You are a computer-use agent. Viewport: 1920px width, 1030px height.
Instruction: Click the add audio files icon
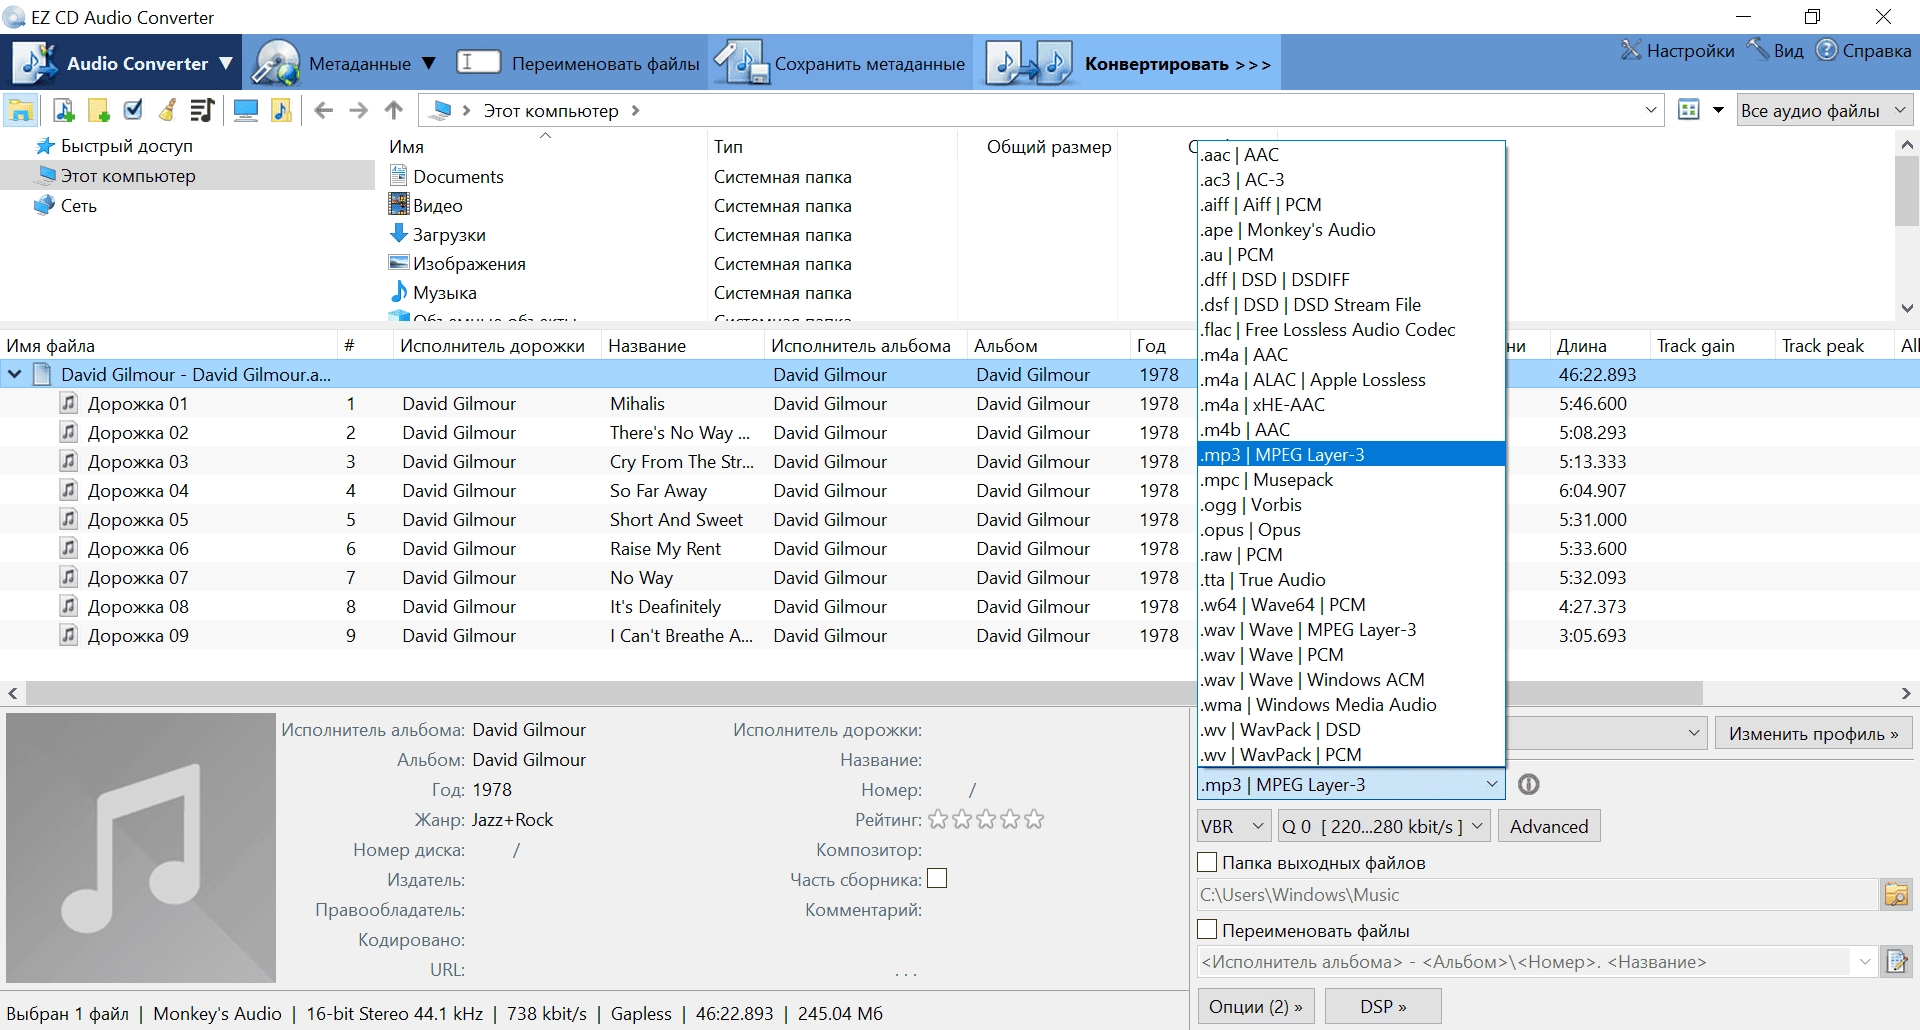tap(63, 110)
